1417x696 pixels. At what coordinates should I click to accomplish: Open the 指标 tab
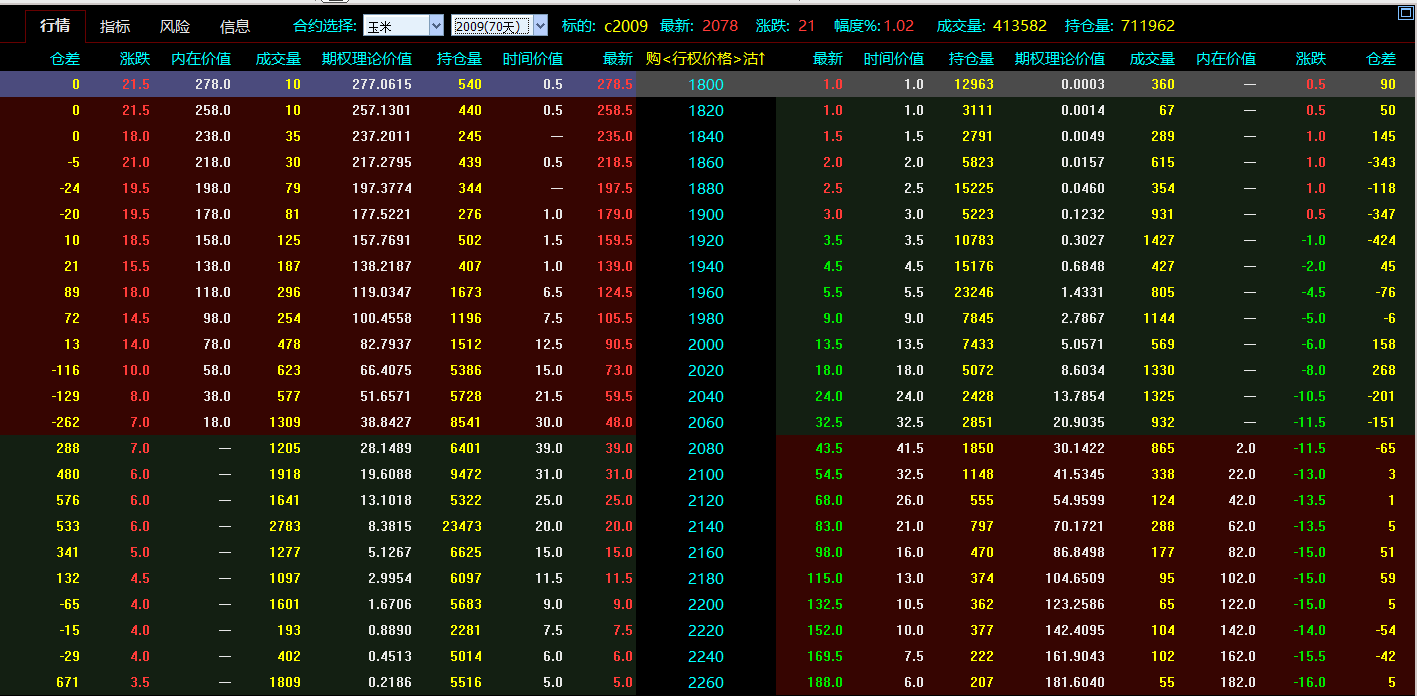click(115, 26)
